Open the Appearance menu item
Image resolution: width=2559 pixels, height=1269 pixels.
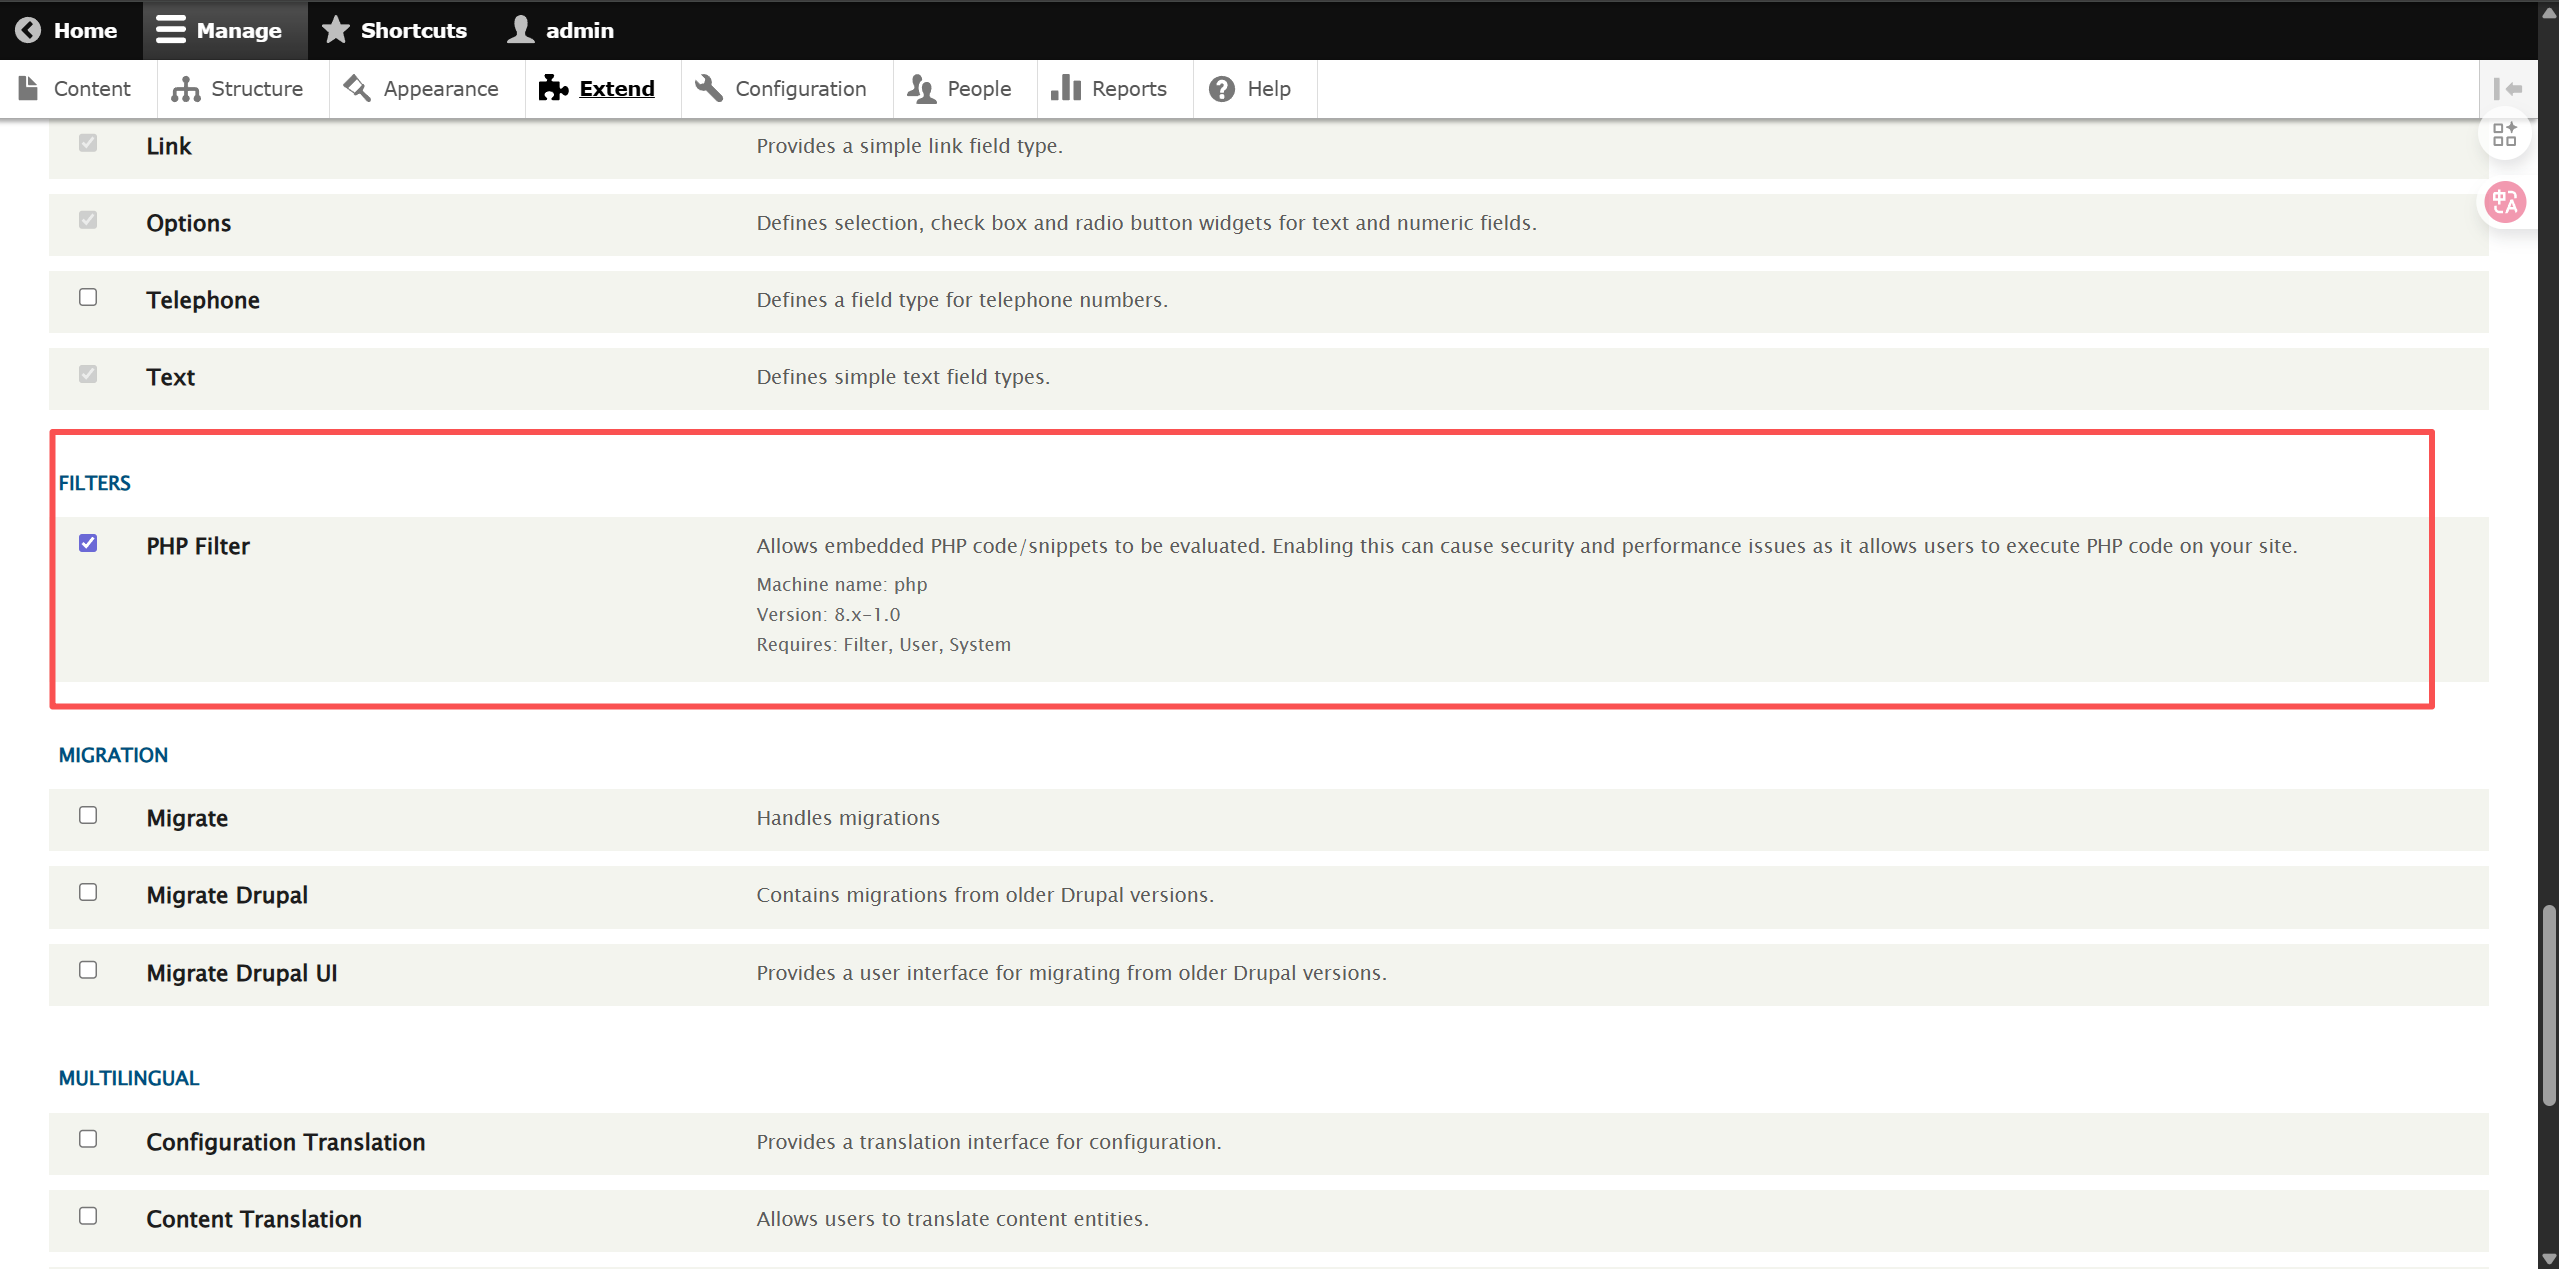coord(427,89)
